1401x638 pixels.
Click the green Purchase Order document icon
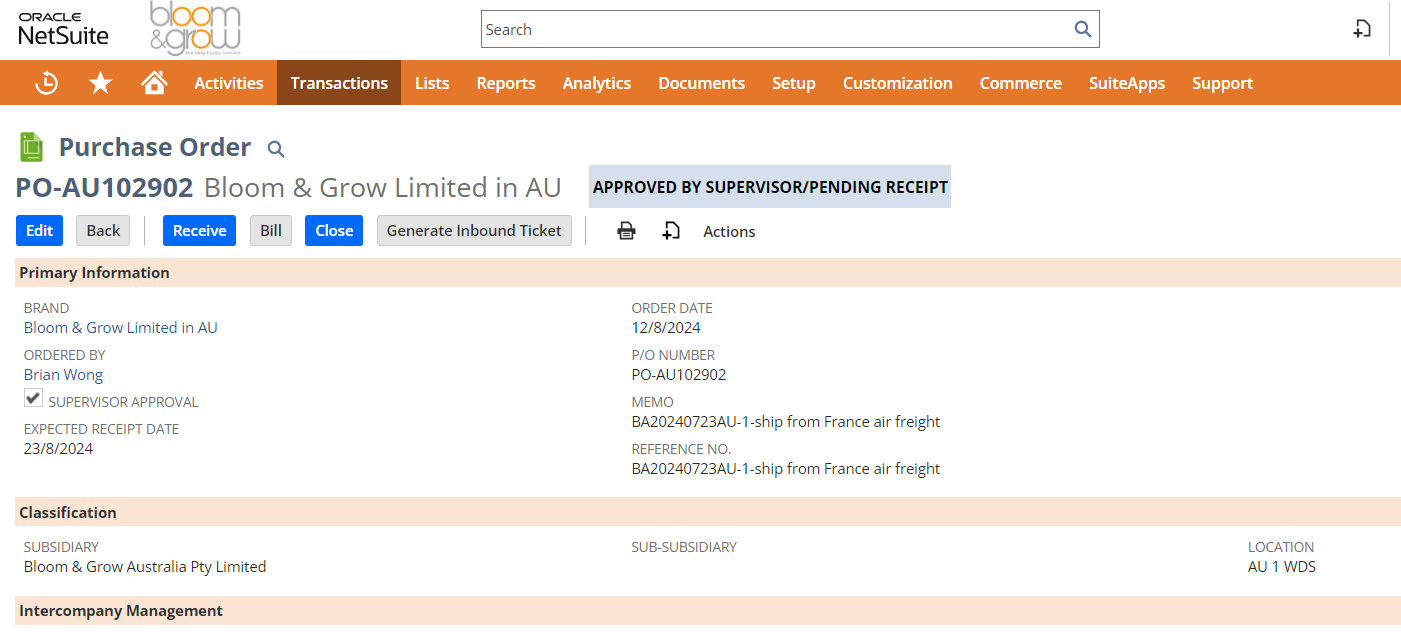pos(32,147)
